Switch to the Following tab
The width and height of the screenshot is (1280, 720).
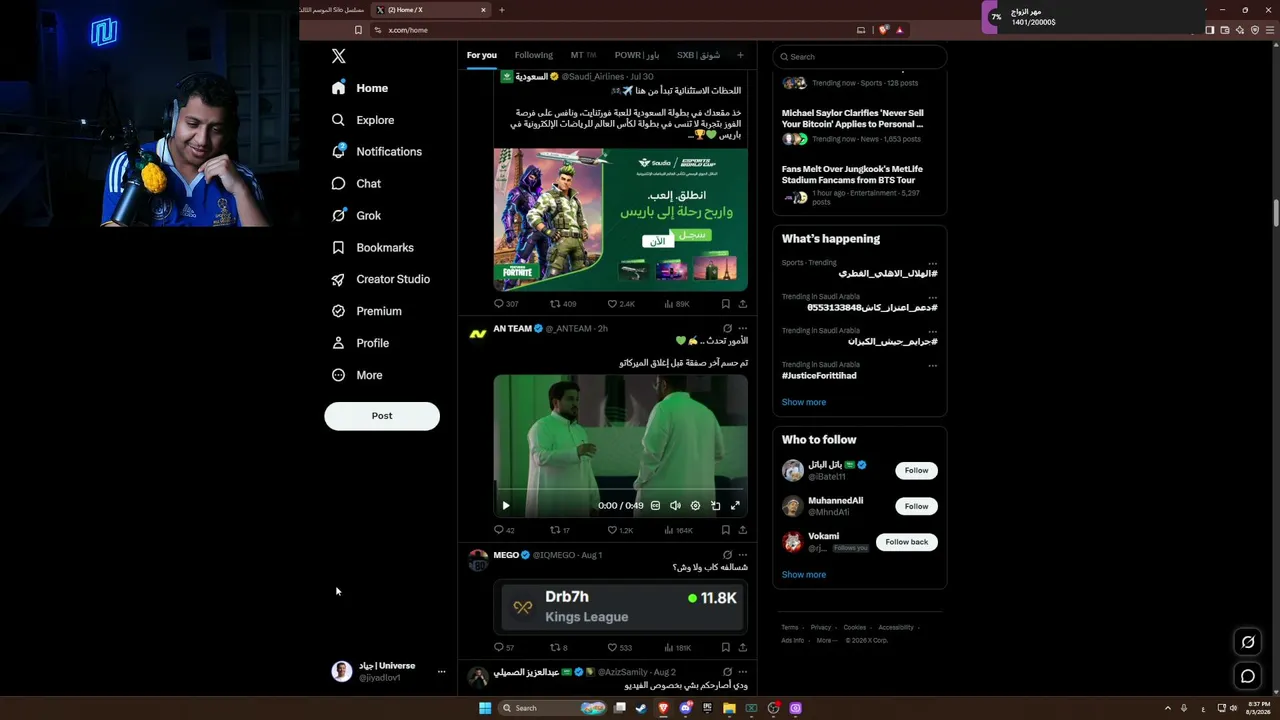[534, 55]
